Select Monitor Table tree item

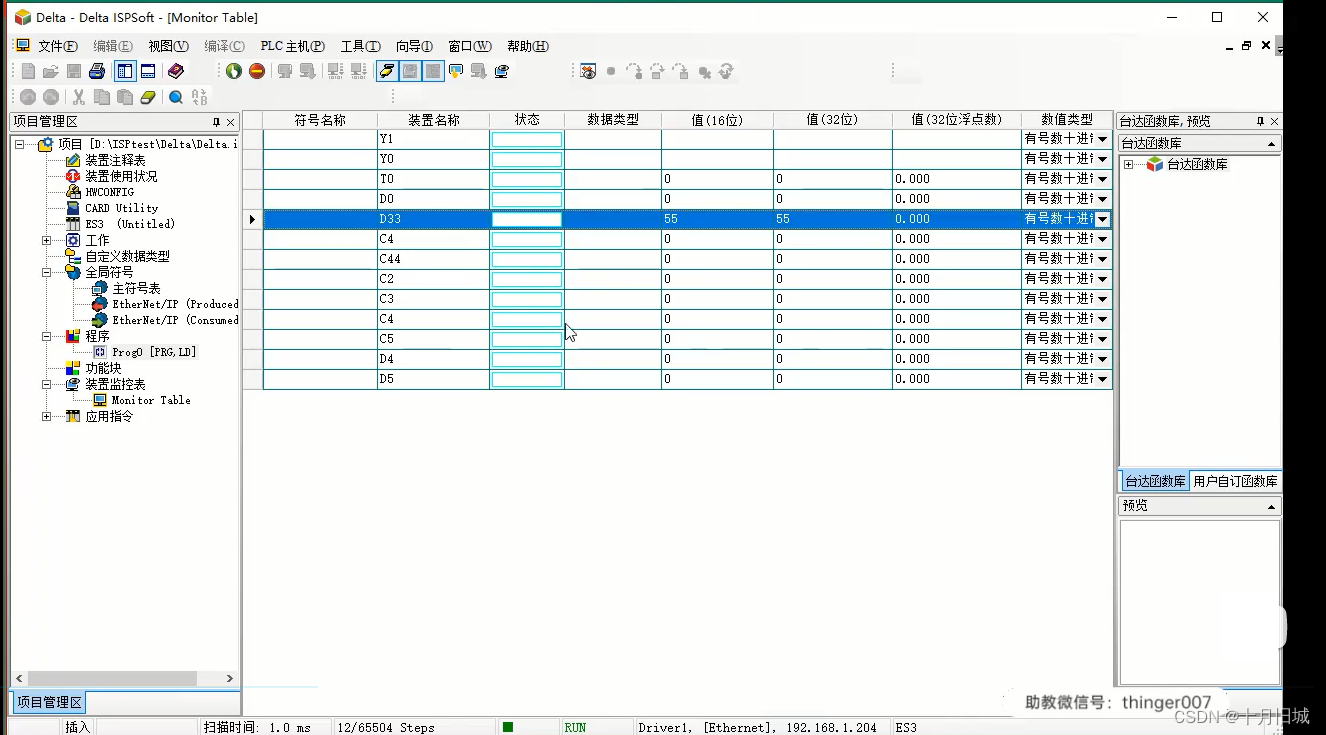coord(151,400)
